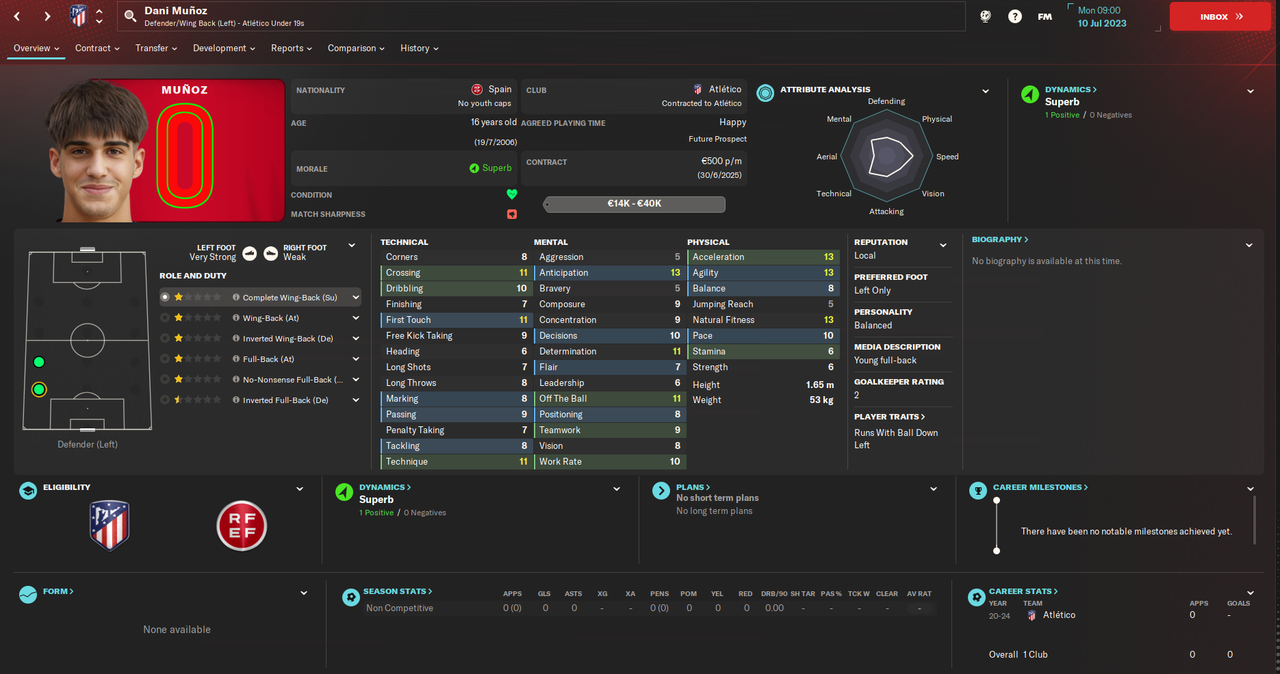Screen dimensions: 1280x674
Task: Open the Overview tab menu
Action: pyautogui.click(x=36, y=48)
